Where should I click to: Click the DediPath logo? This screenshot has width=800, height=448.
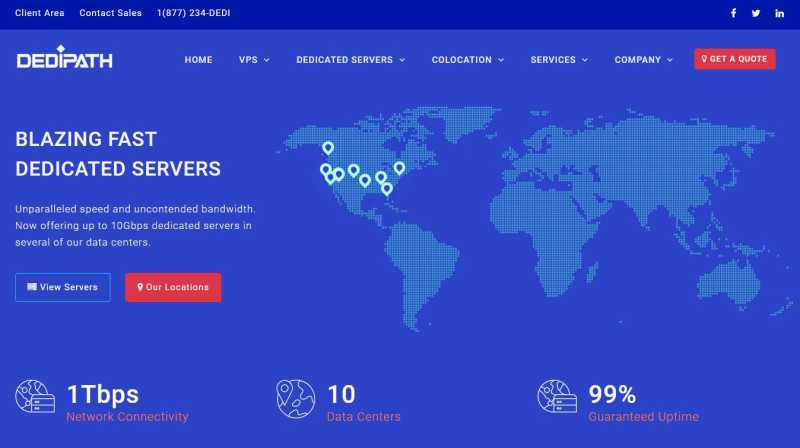point(64,57)
